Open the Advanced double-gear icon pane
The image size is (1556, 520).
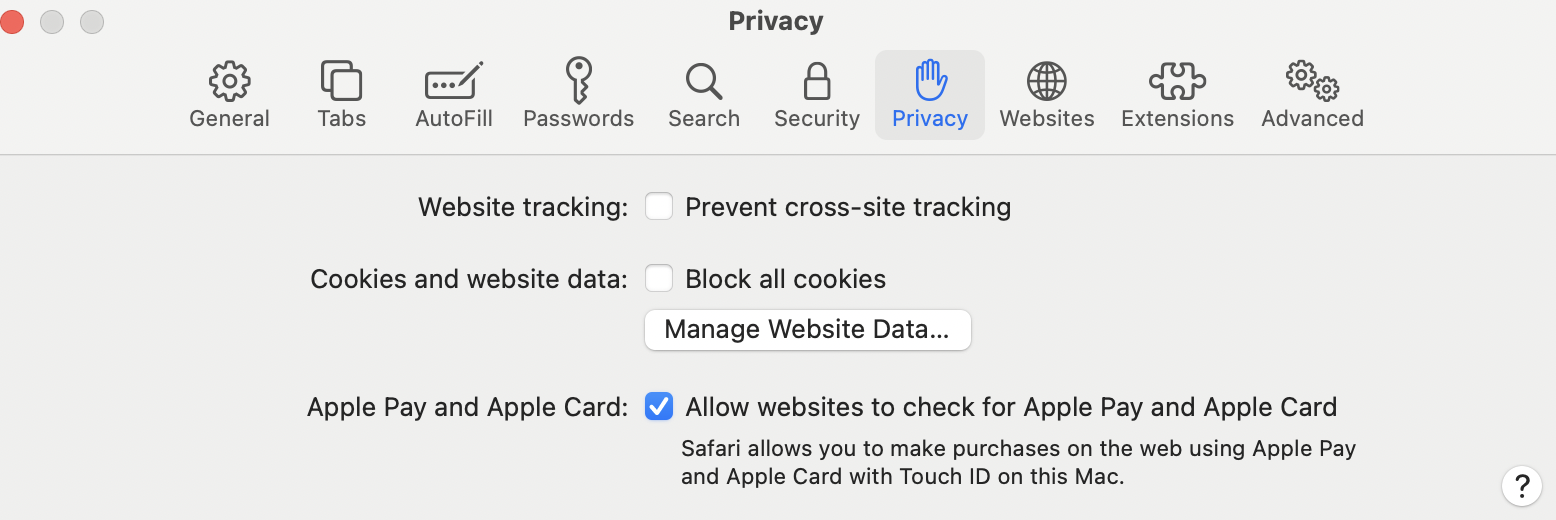[1312, 81]
